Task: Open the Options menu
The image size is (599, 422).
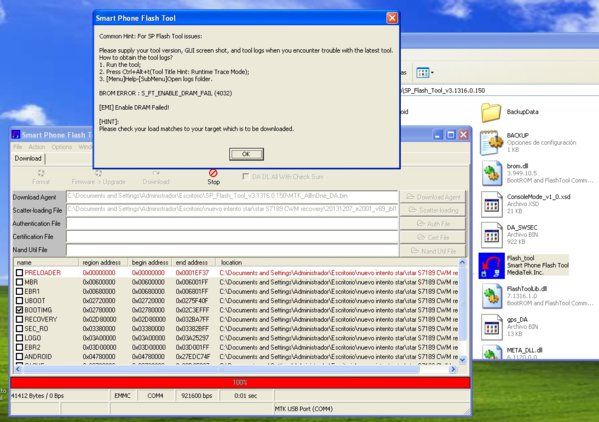Action: (x=62, y=147)
